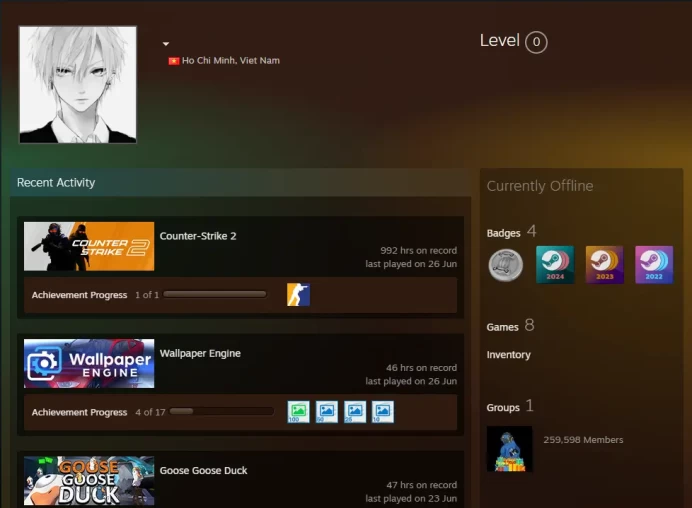The image size is (692, 508).
Task: Open the Steam 2024 year badge
Action: [x=555, y=265]
